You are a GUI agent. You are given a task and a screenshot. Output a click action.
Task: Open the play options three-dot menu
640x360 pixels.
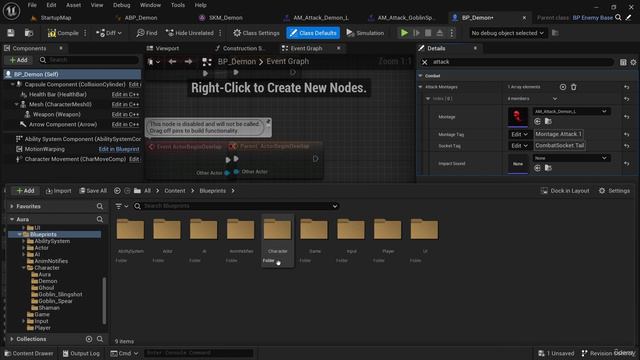tap(451, 33)
